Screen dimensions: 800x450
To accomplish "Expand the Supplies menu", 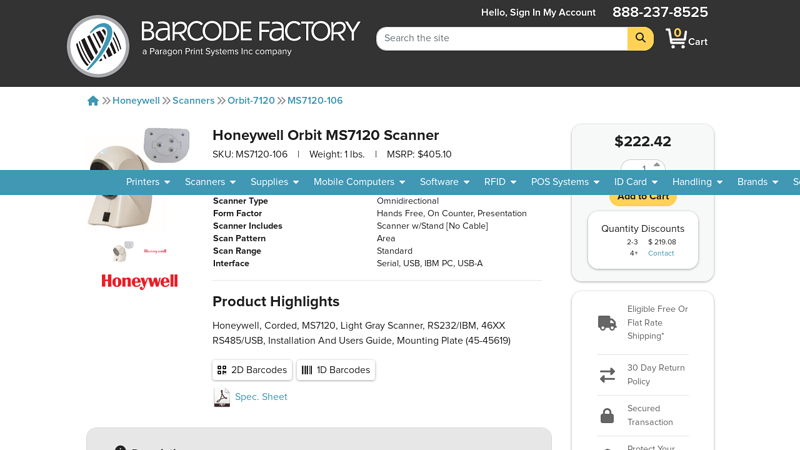I will 274,182.
